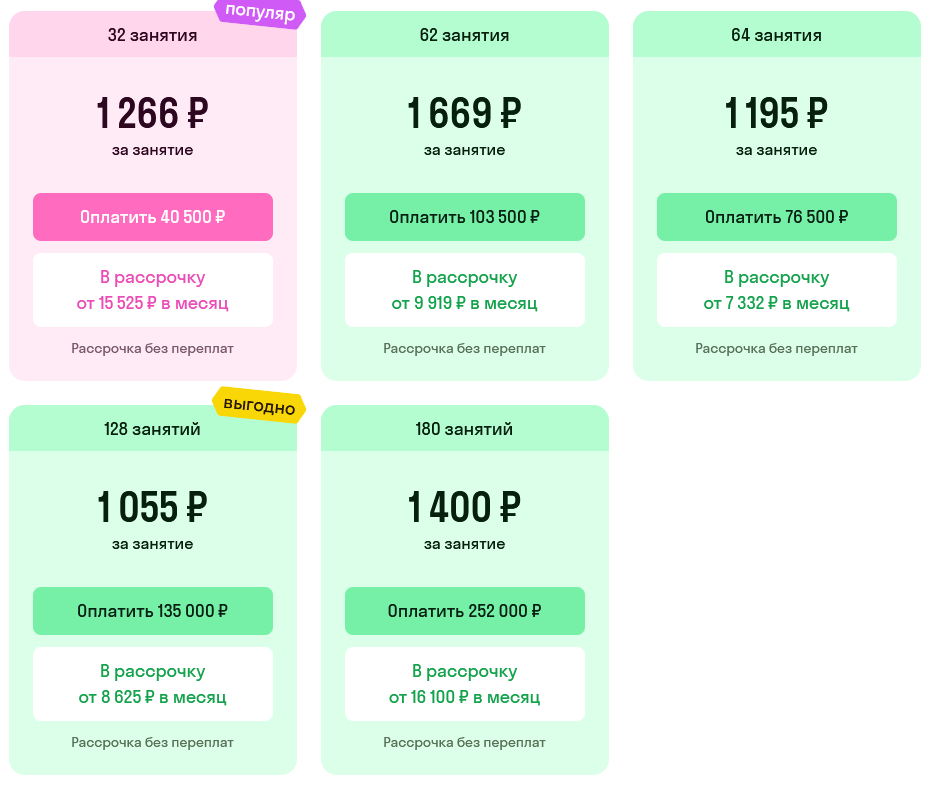
Task: Click Оплатить 135 000 ₽ button
Action: (x=153, y=611)
